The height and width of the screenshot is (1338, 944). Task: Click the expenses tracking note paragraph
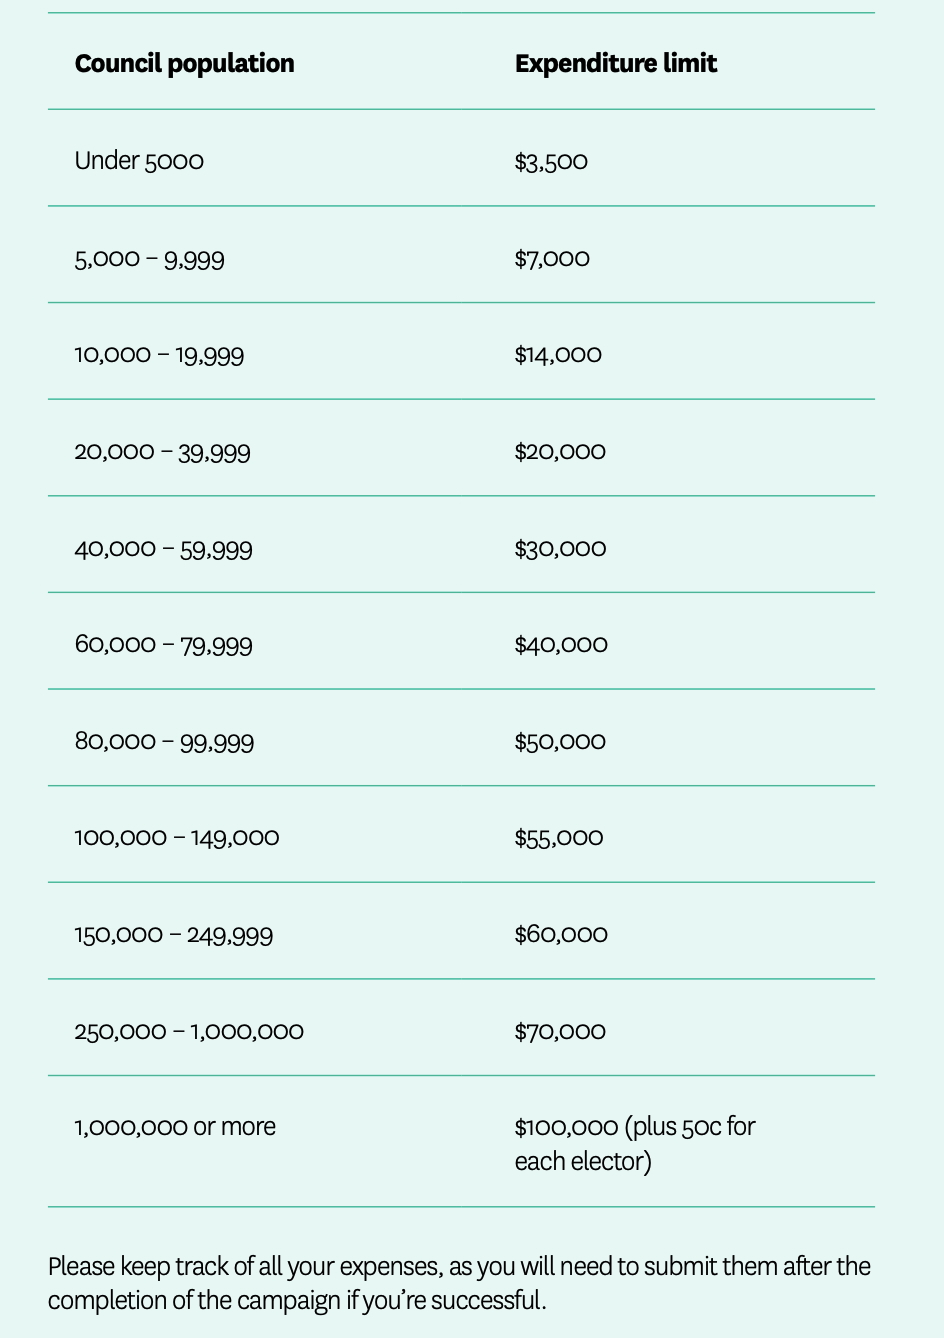[x=459, y=1283]
